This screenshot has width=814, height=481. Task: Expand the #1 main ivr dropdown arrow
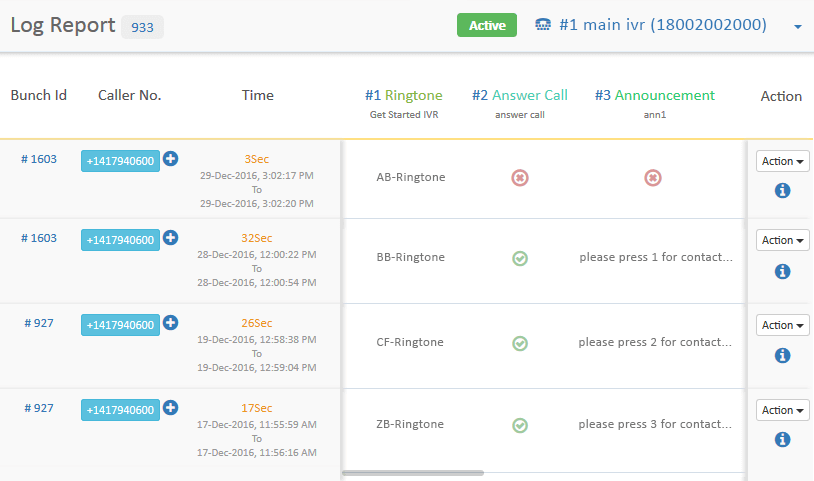tap(798, 26)
